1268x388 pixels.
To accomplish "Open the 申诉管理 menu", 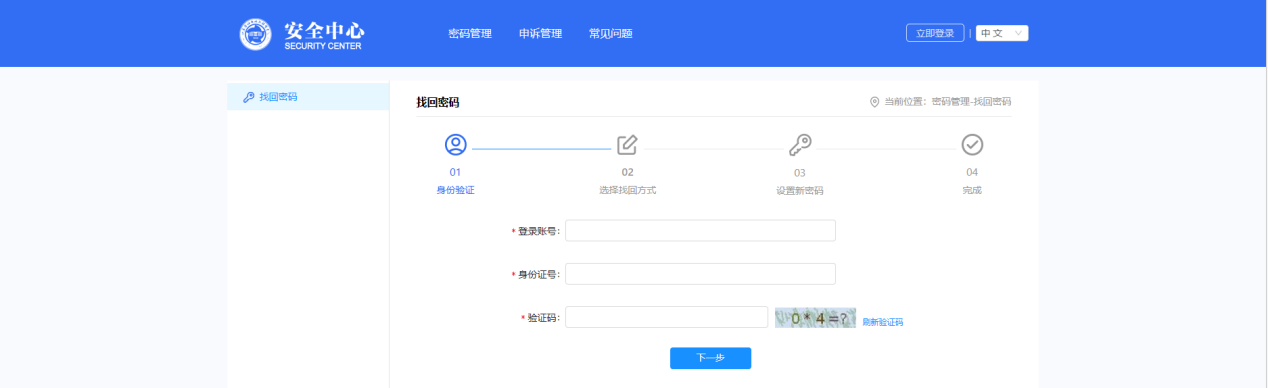I will click(540, 34).
